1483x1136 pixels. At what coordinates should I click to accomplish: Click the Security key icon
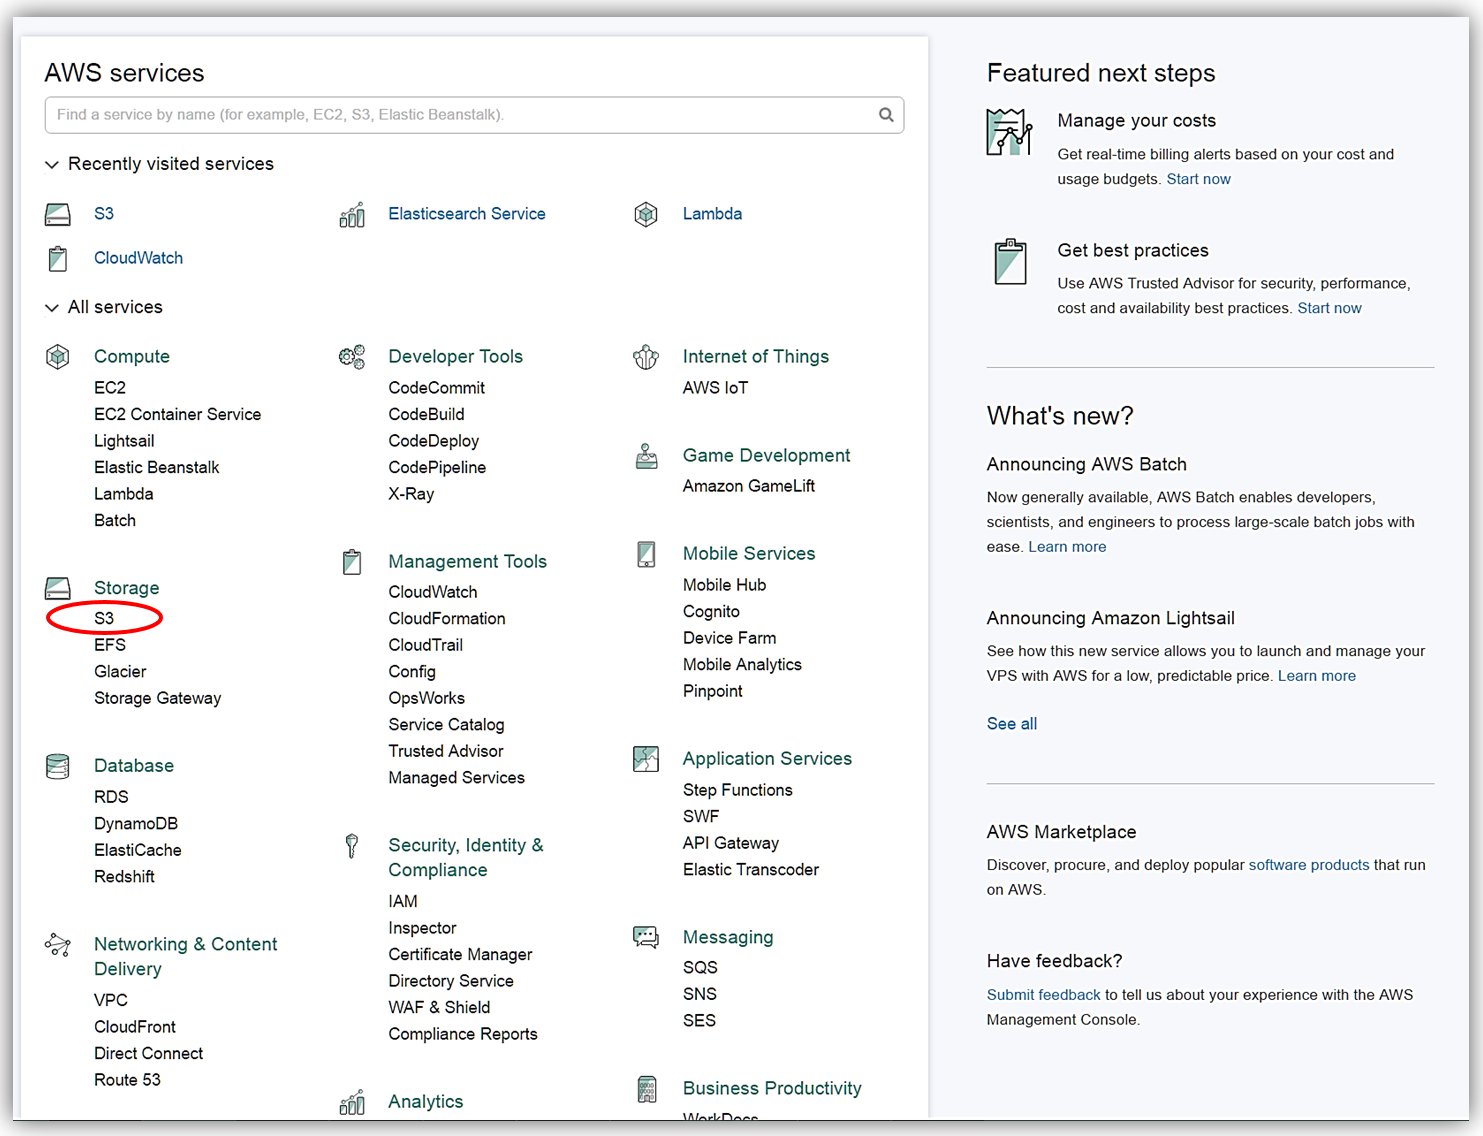(x=352, y=847)
